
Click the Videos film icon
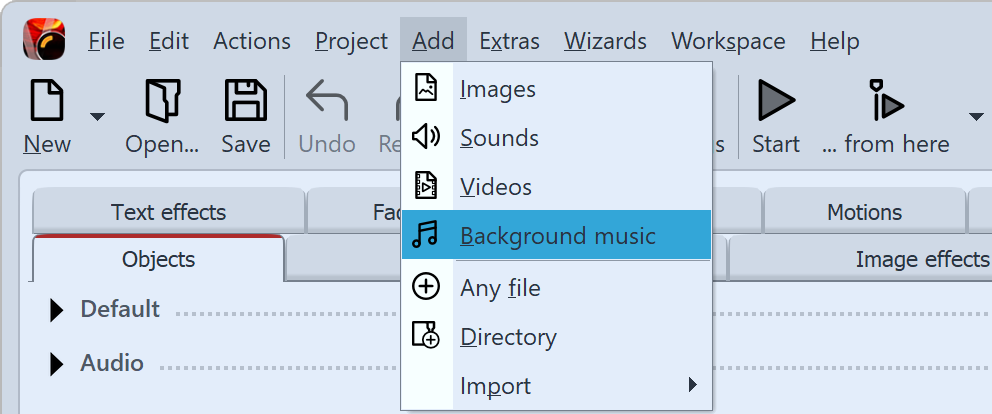(426, 186)
